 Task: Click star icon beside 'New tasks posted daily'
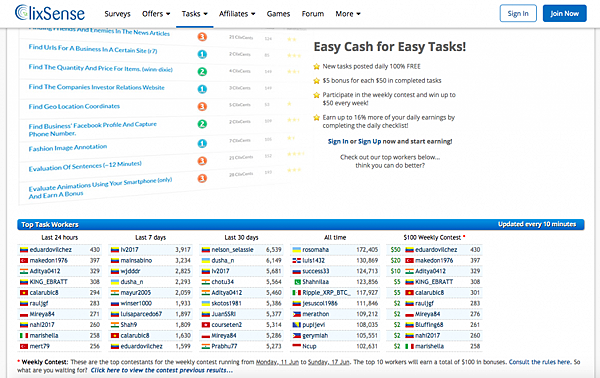pyautogui.click(x=316, y=67)
